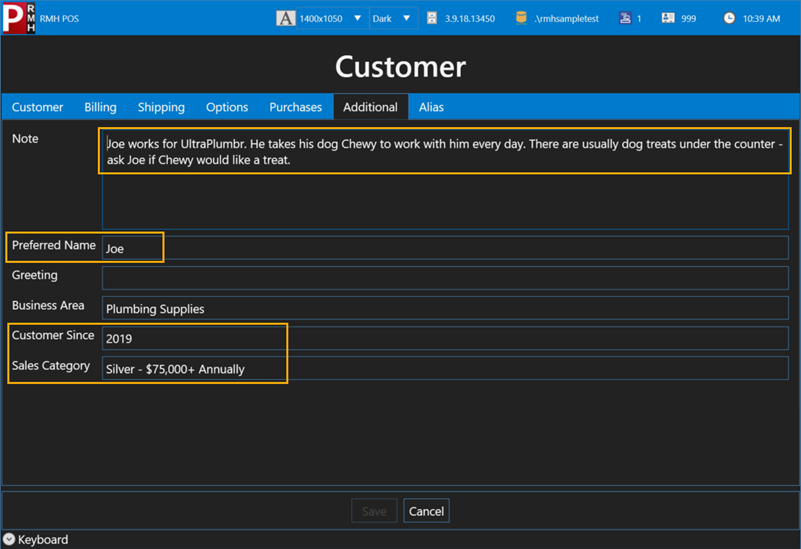Image resolution: width=801 pixels, height=549 pixels.
Task: Switch to the Customer tab
Action: point(37,107)
